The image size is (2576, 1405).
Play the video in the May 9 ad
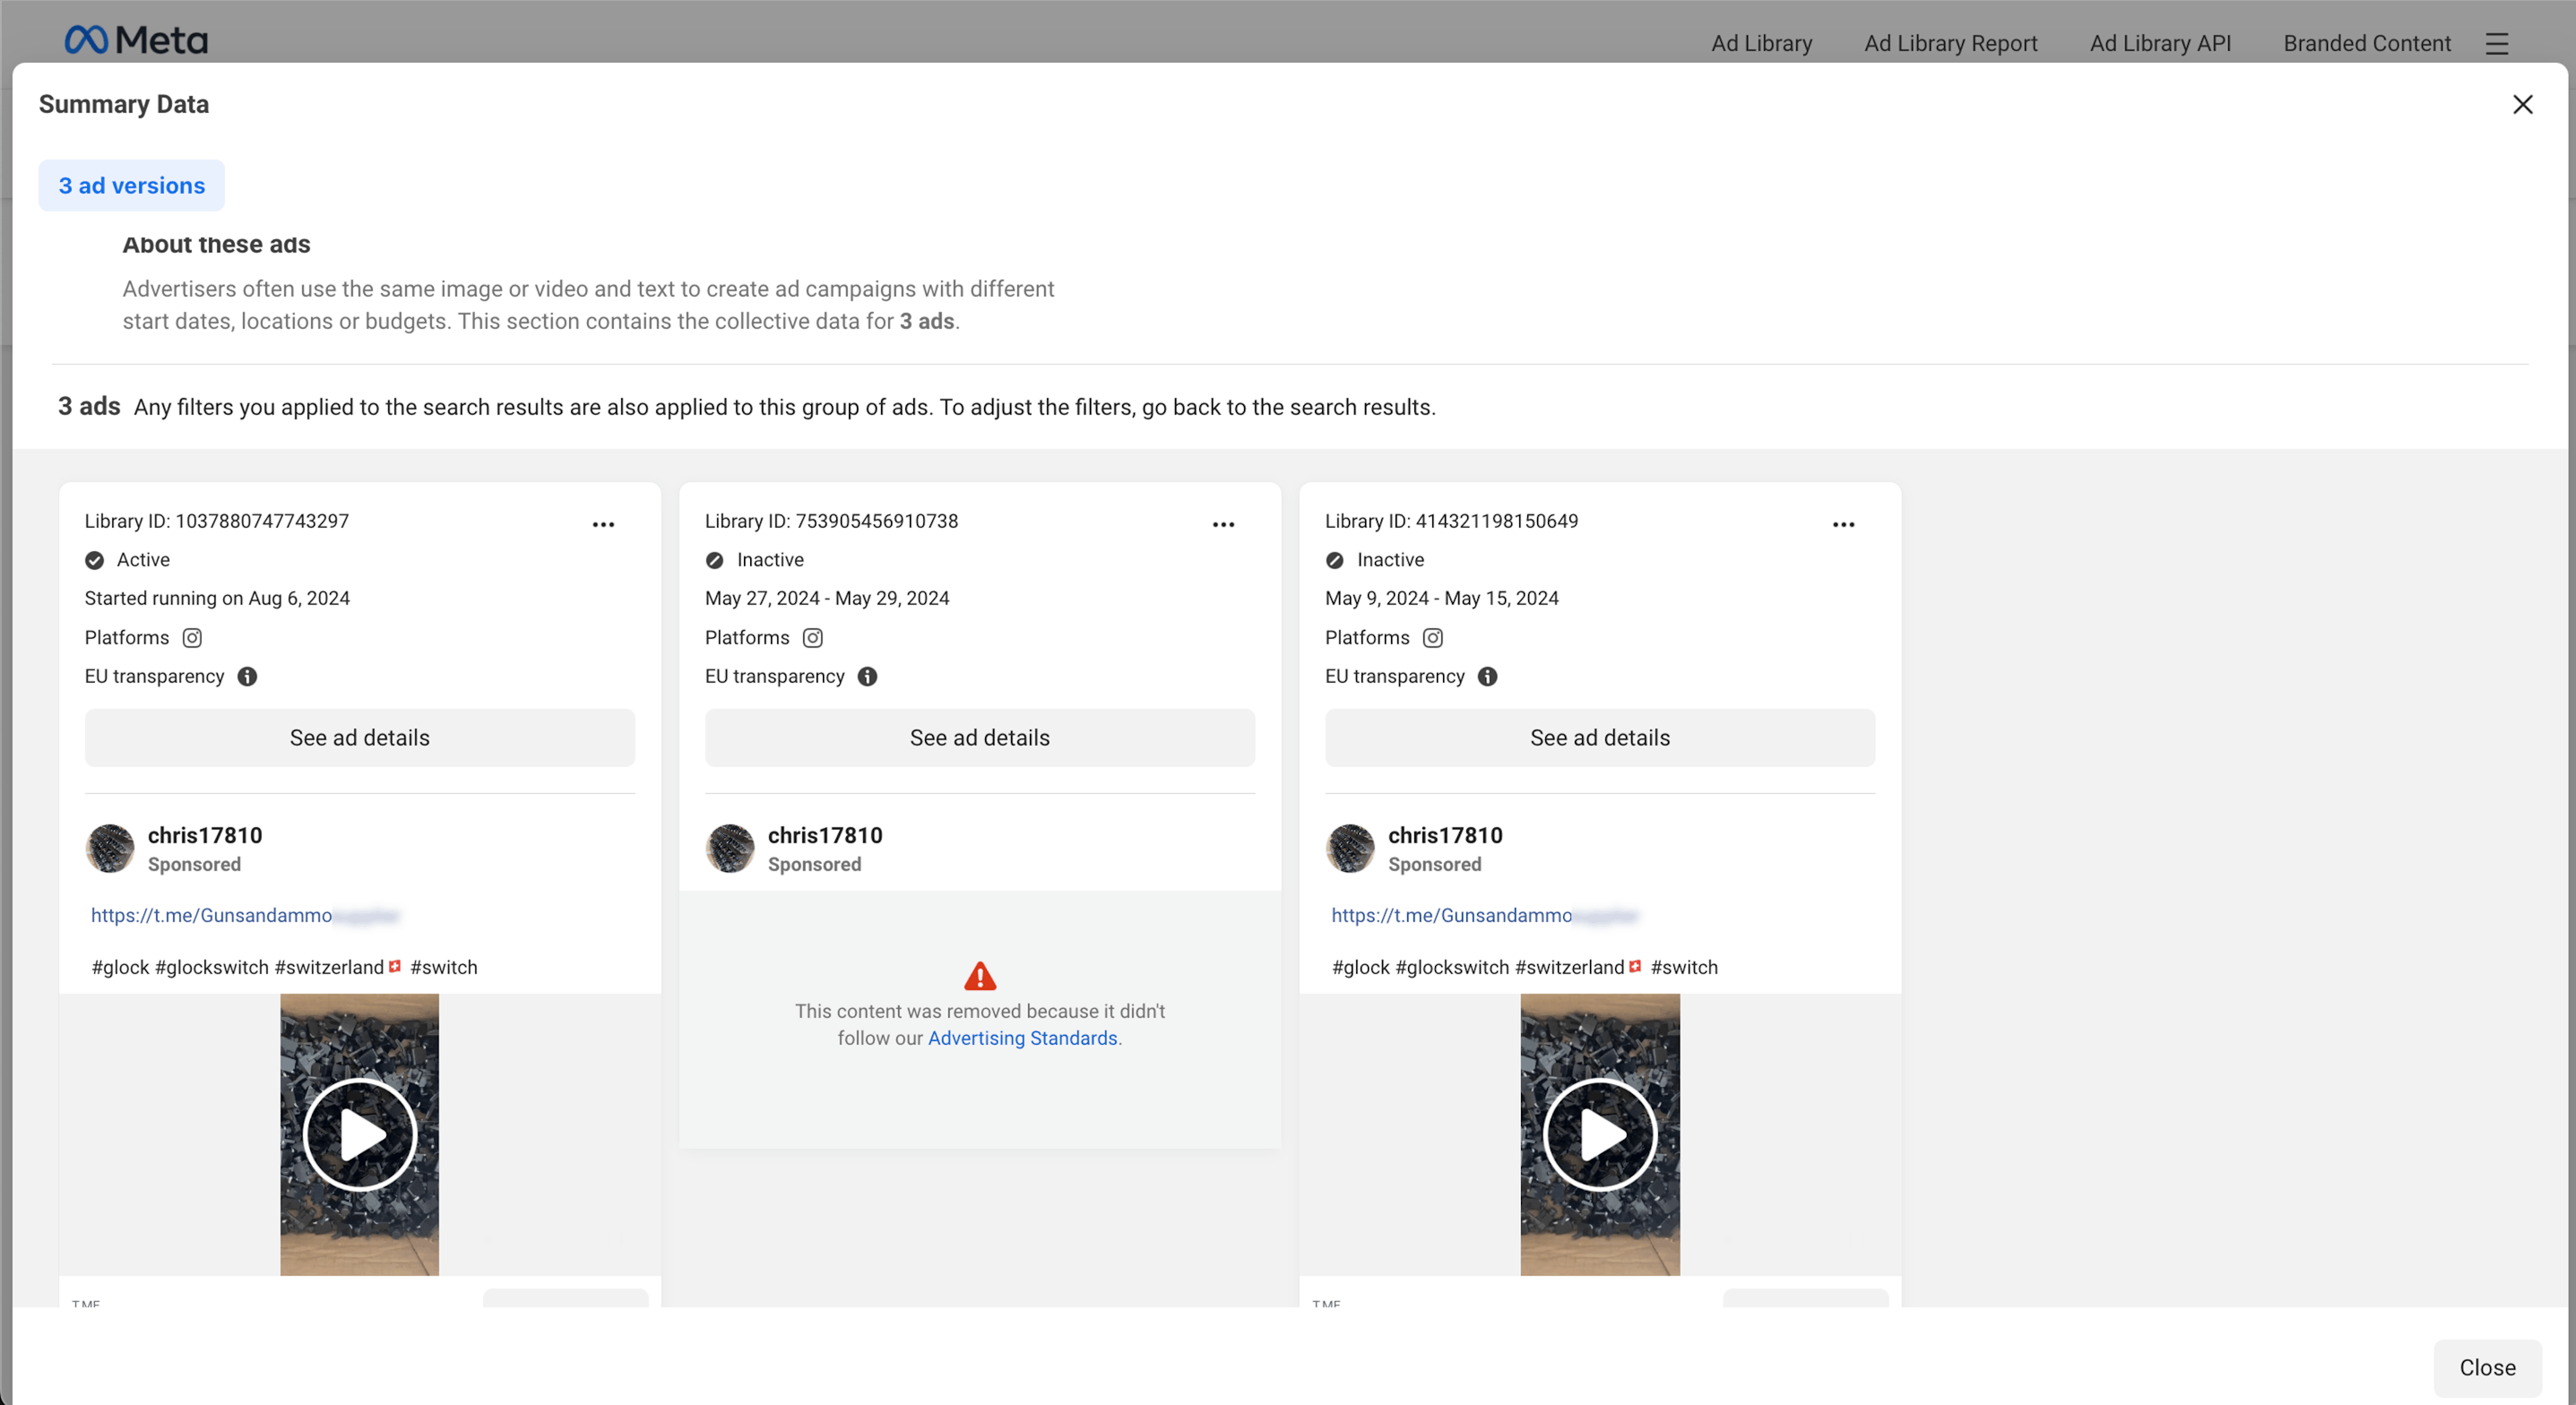[x=1599, y=1134]
